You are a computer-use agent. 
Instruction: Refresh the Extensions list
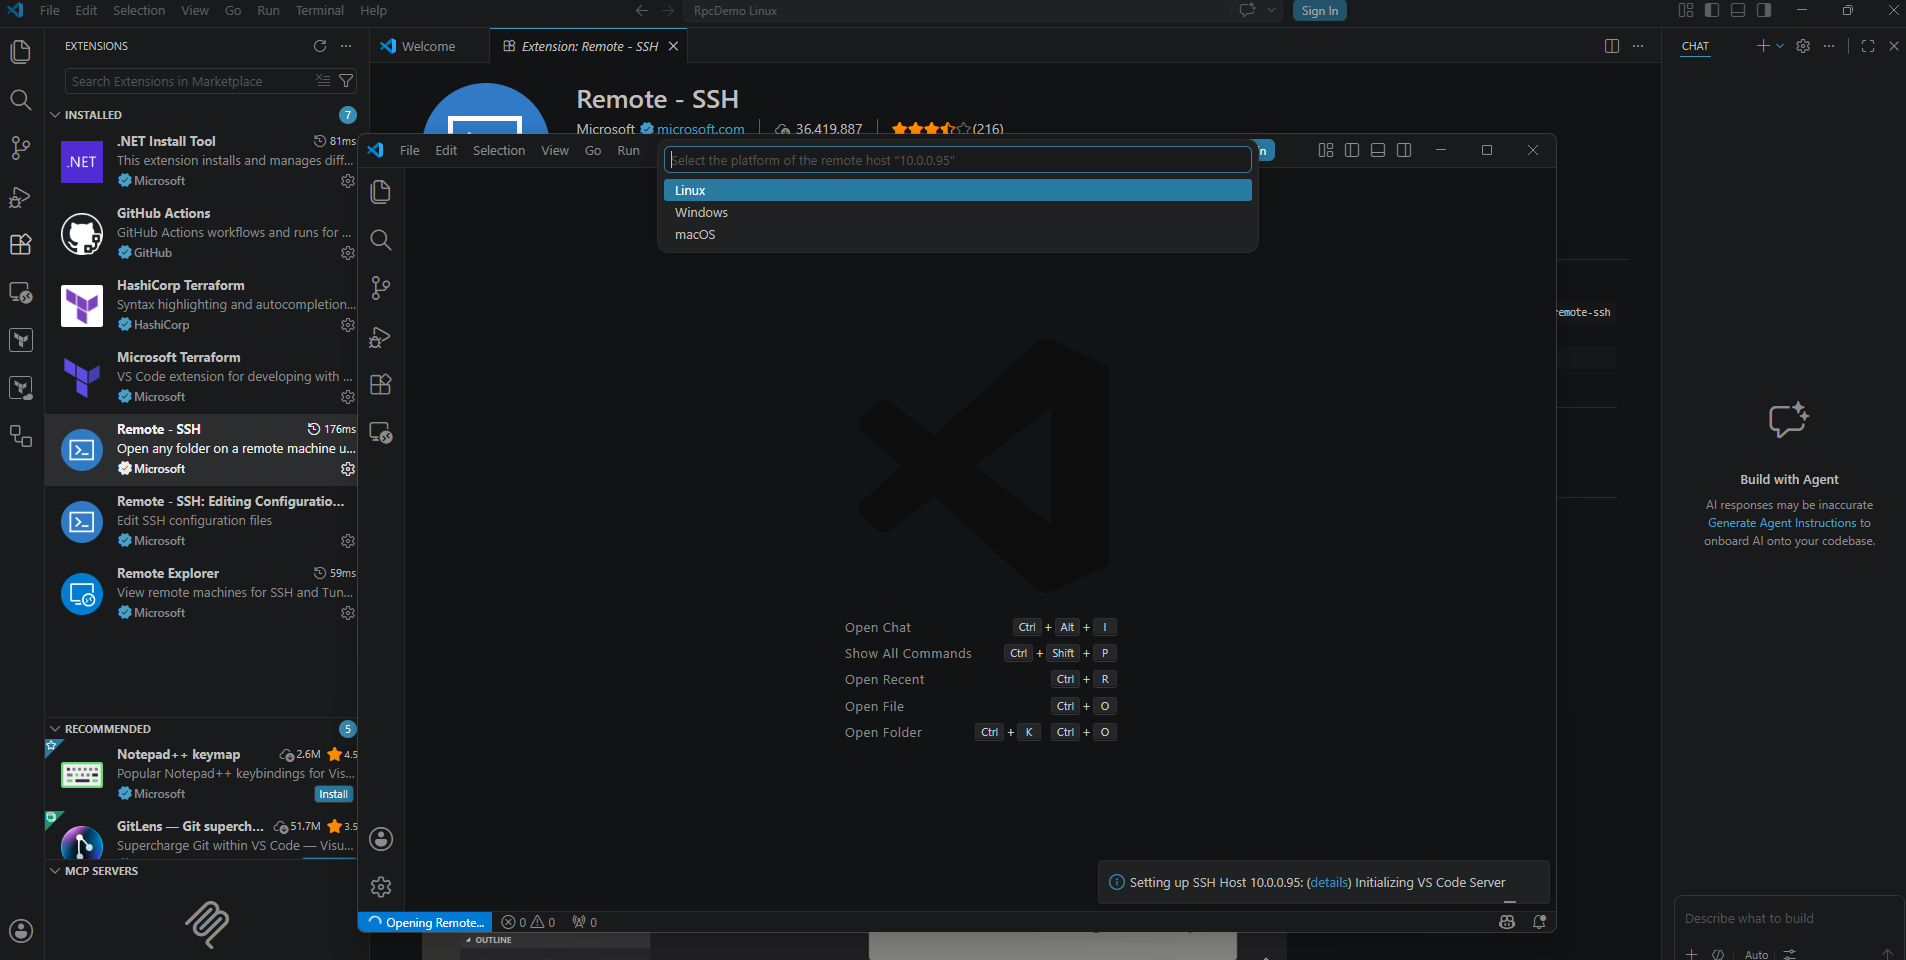tap(320, 46)
